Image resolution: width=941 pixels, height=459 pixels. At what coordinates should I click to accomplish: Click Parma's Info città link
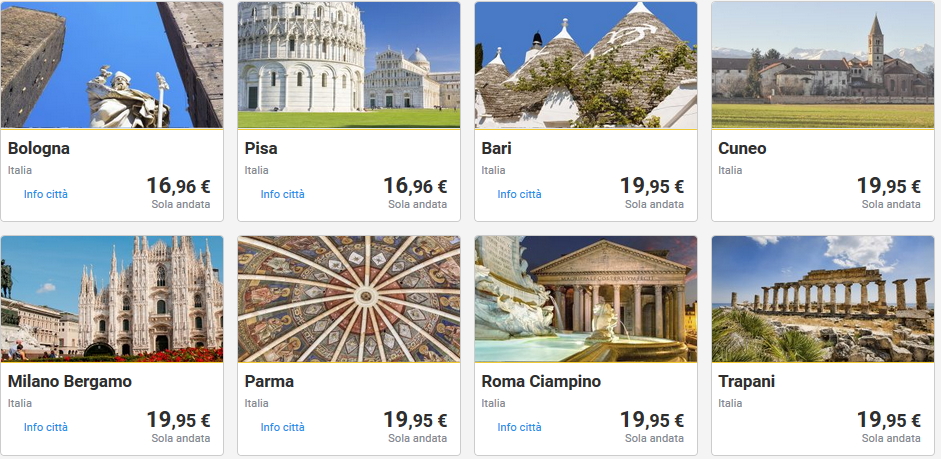pos(283,427)
